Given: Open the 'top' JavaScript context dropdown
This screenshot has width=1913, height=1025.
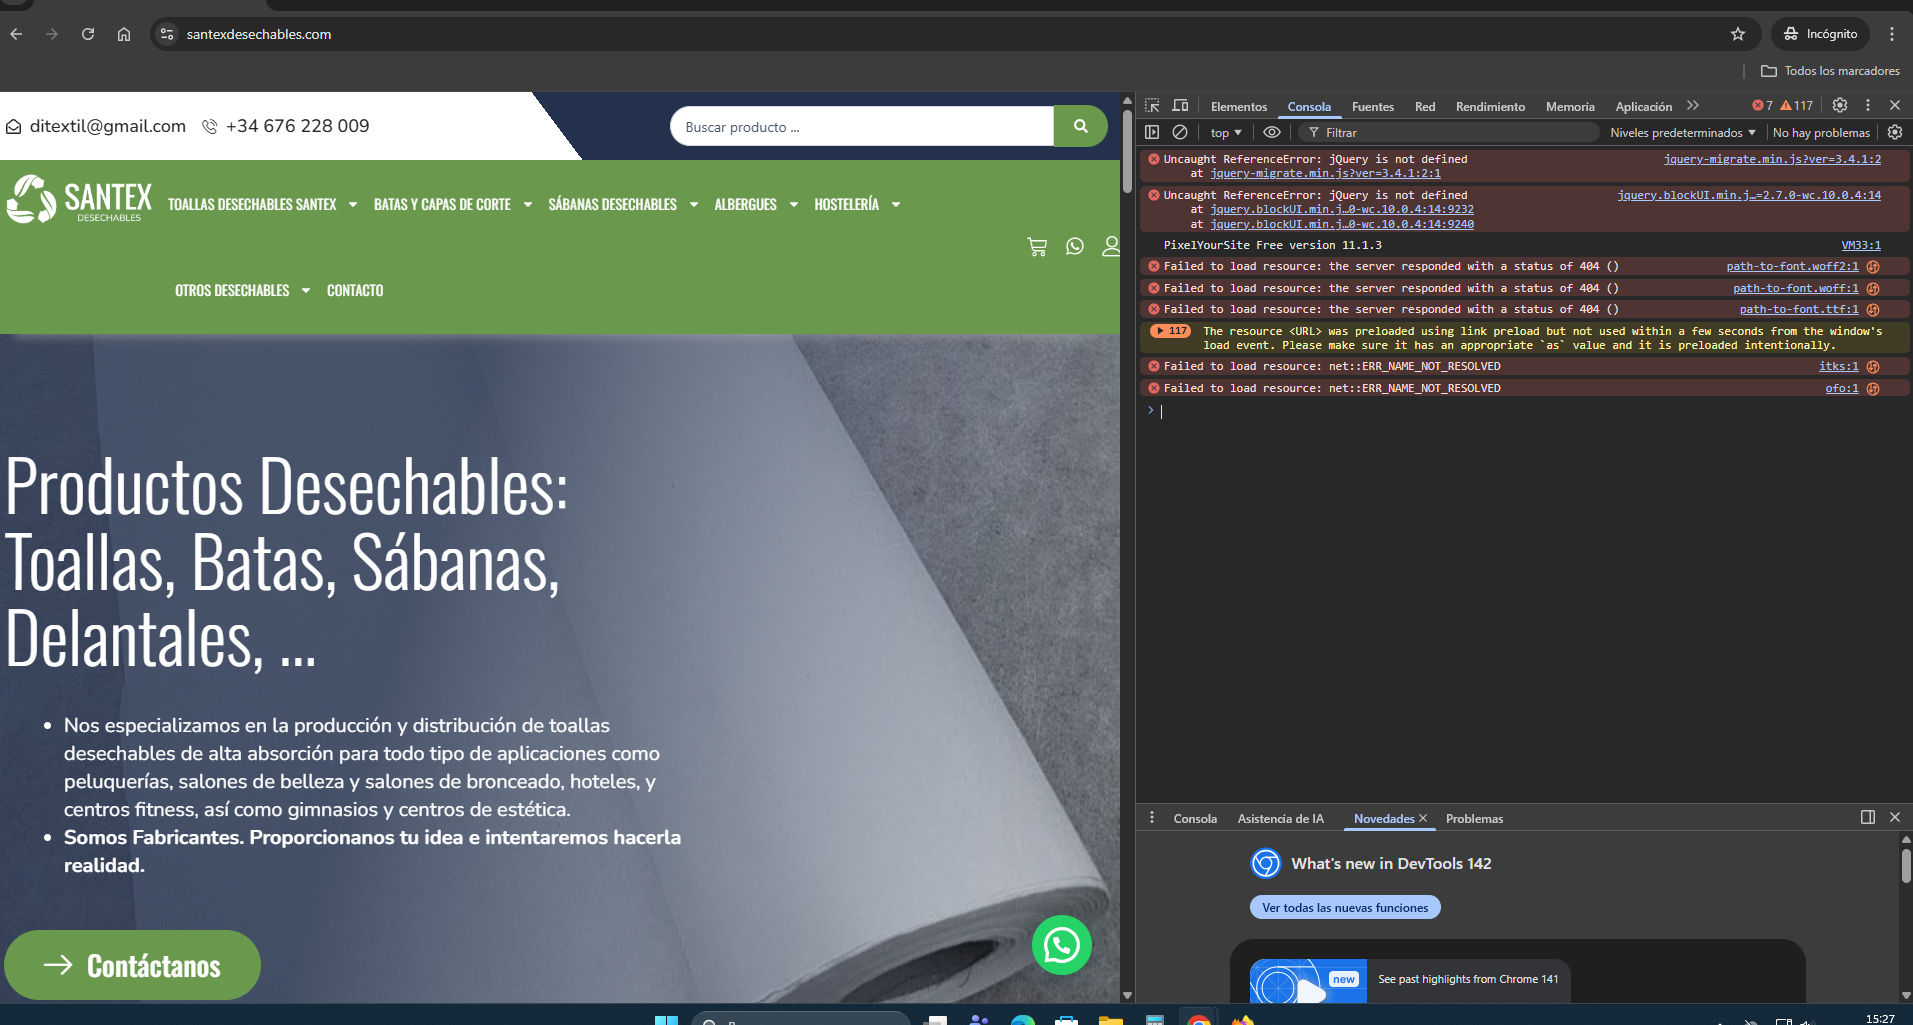Looking at the screenshot, I should [1225, 133].
